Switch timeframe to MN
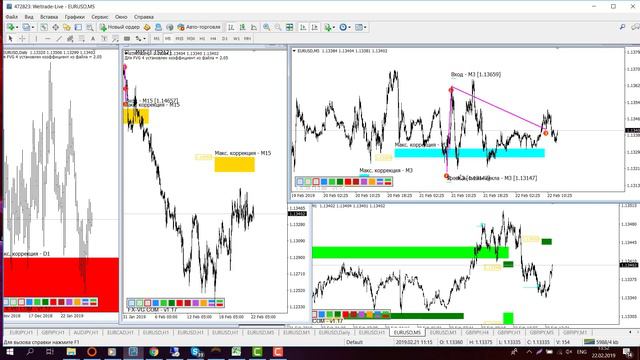The image size is (640, 360). click(x=247, y=39)
